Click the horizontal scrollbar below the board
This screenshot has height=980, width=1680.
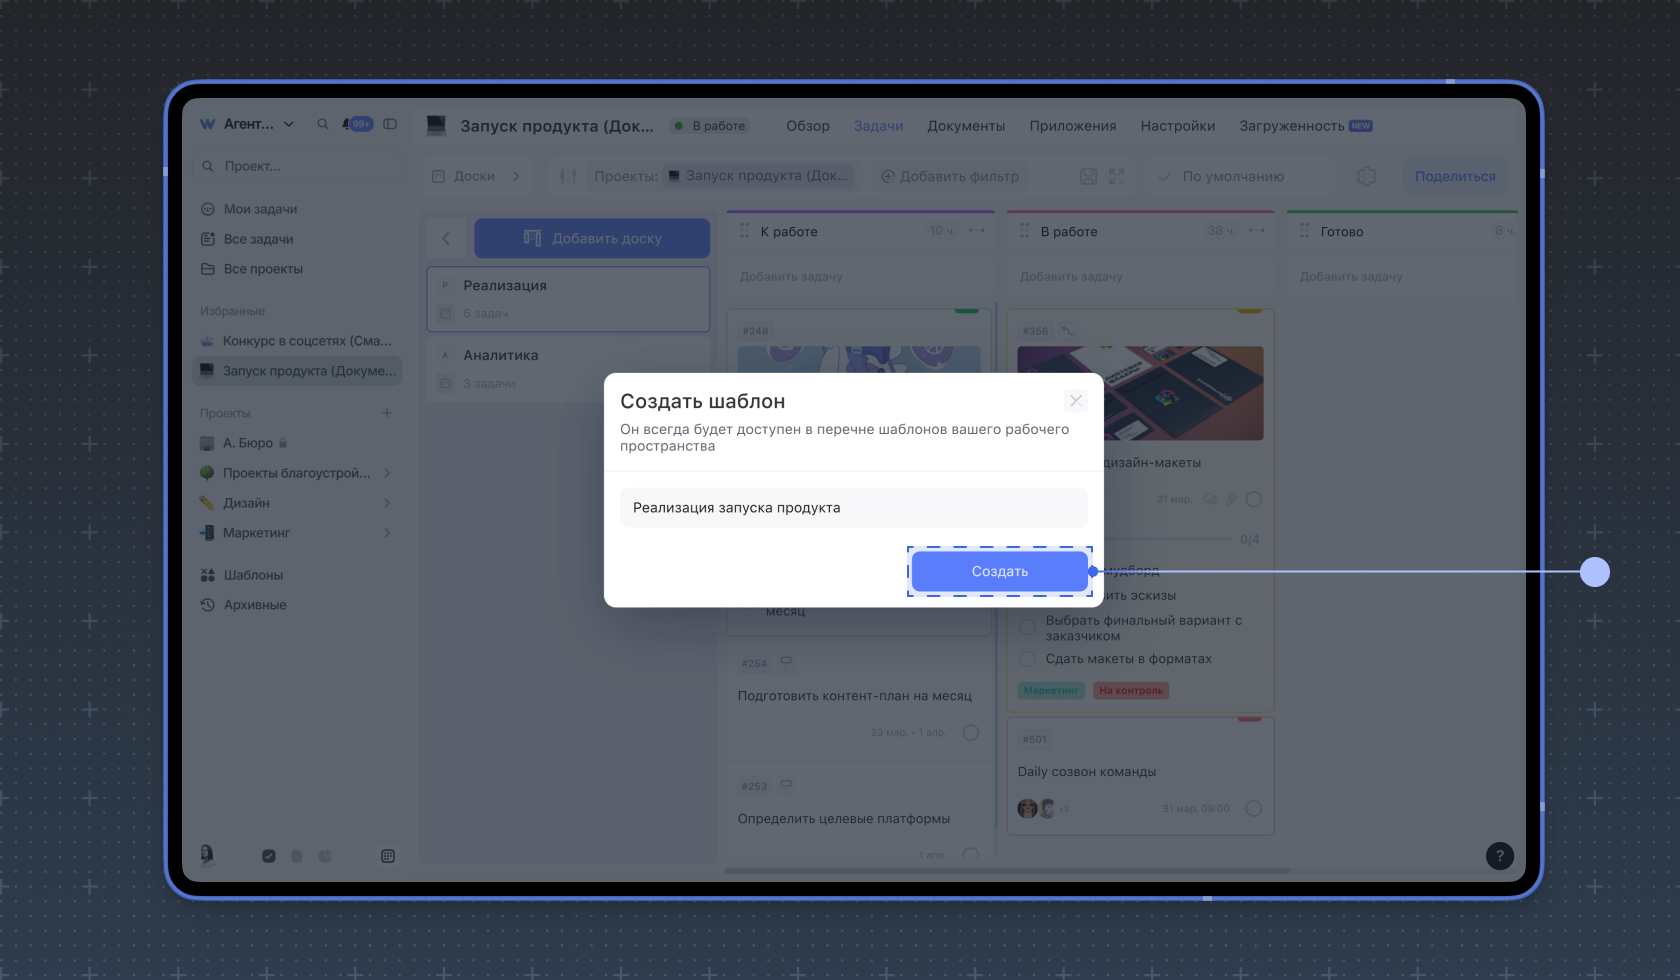point(1006,871)
